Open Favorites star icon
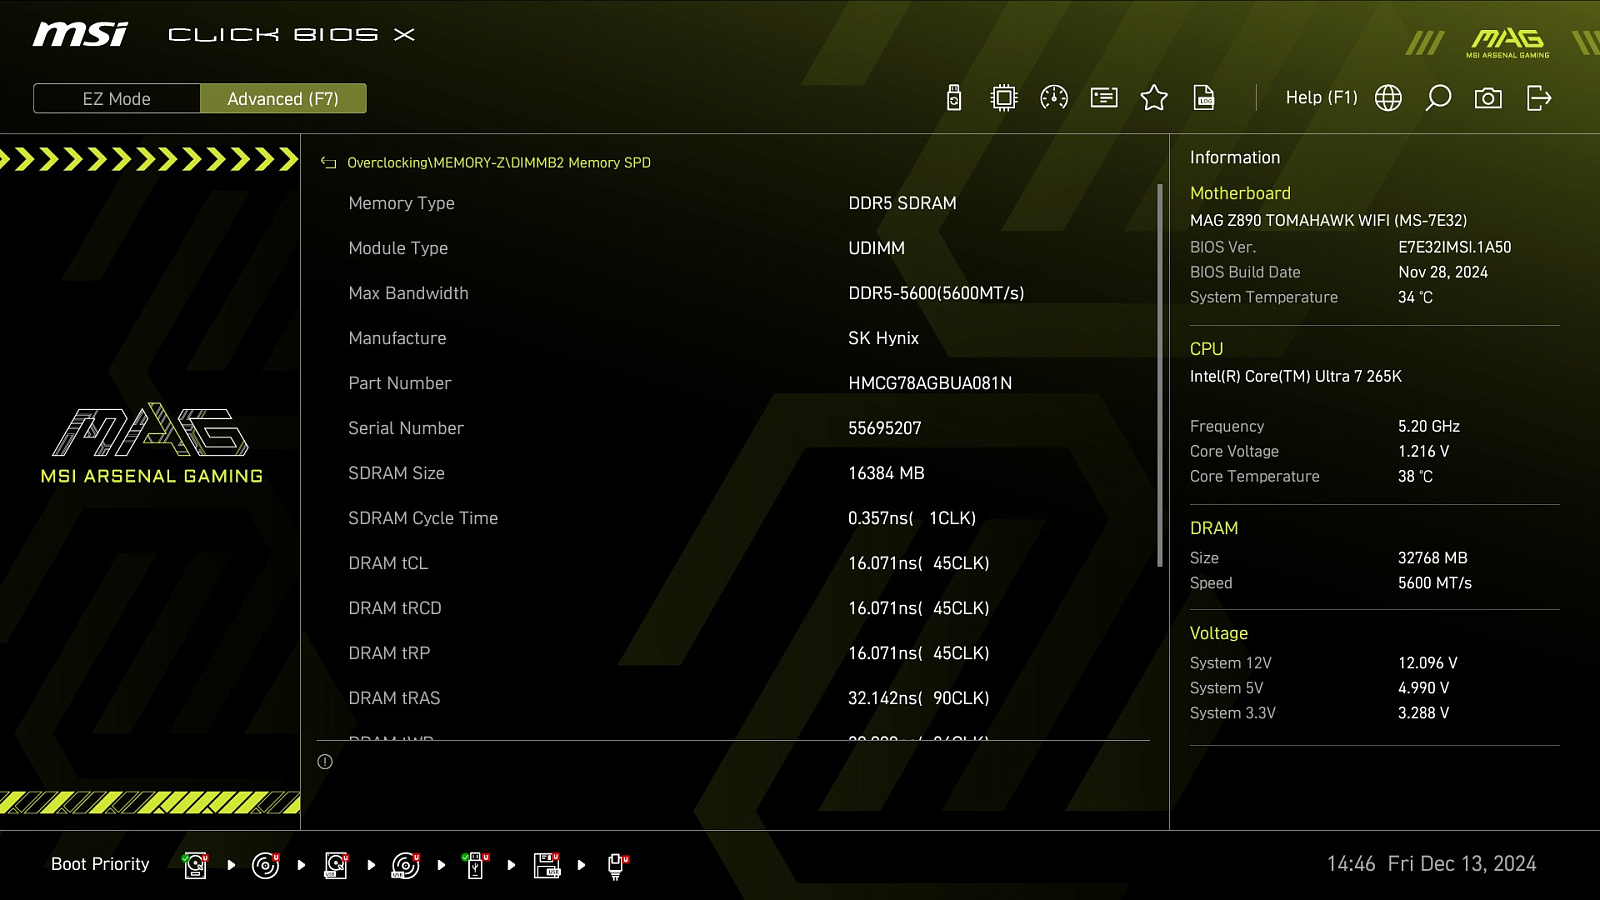 [1154, 97]
